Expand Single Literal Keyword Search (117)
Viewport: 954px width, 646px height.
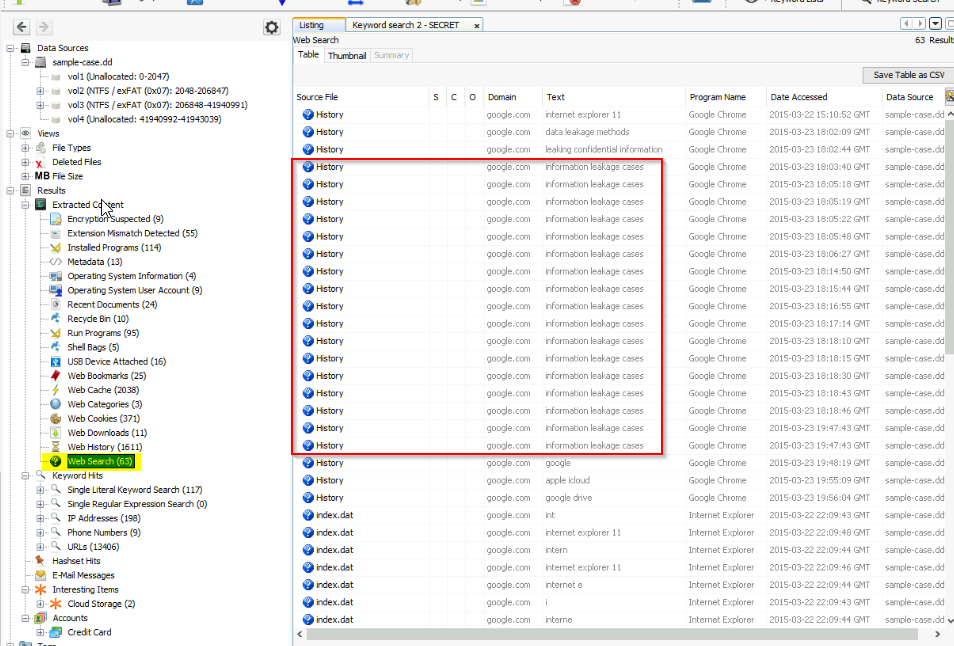pyautogui.click(x=40, y=490)
